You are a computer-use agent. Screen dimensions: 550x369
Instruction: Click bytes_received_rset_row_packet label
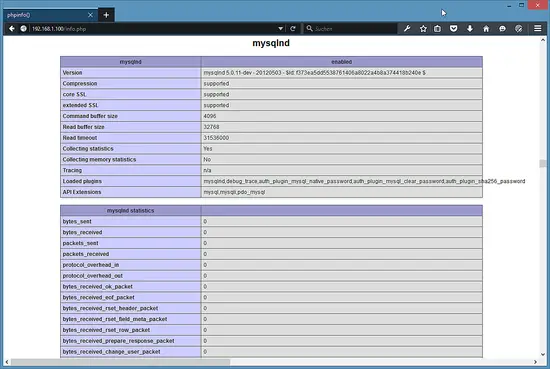(106, 330)
